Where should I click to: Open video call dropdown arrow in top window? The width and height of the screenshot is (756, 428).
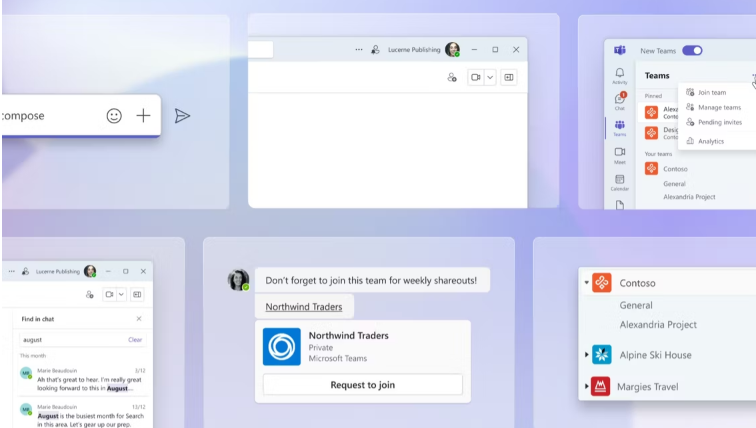point(490,77)
